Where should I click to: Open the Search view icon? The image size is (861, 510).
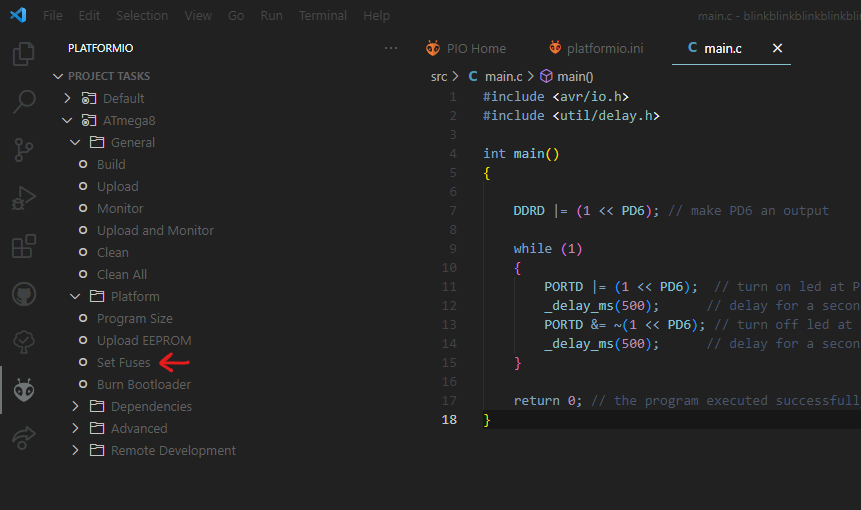pos(24,102)
